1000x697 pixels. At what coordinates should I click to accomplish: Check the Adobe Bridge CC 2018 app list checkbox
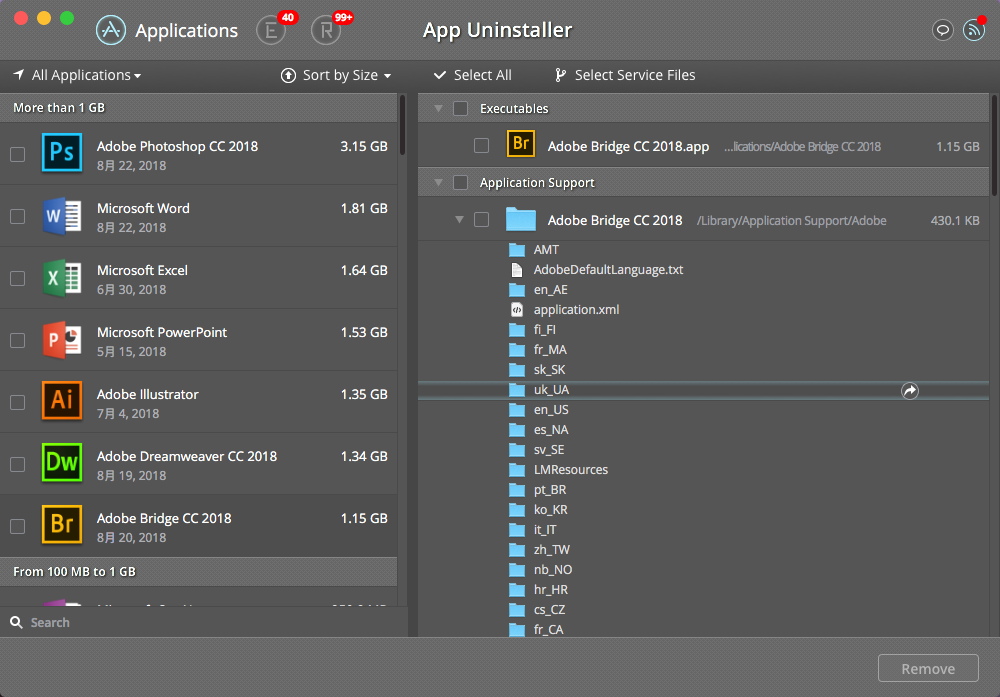(x=18, y=526)
